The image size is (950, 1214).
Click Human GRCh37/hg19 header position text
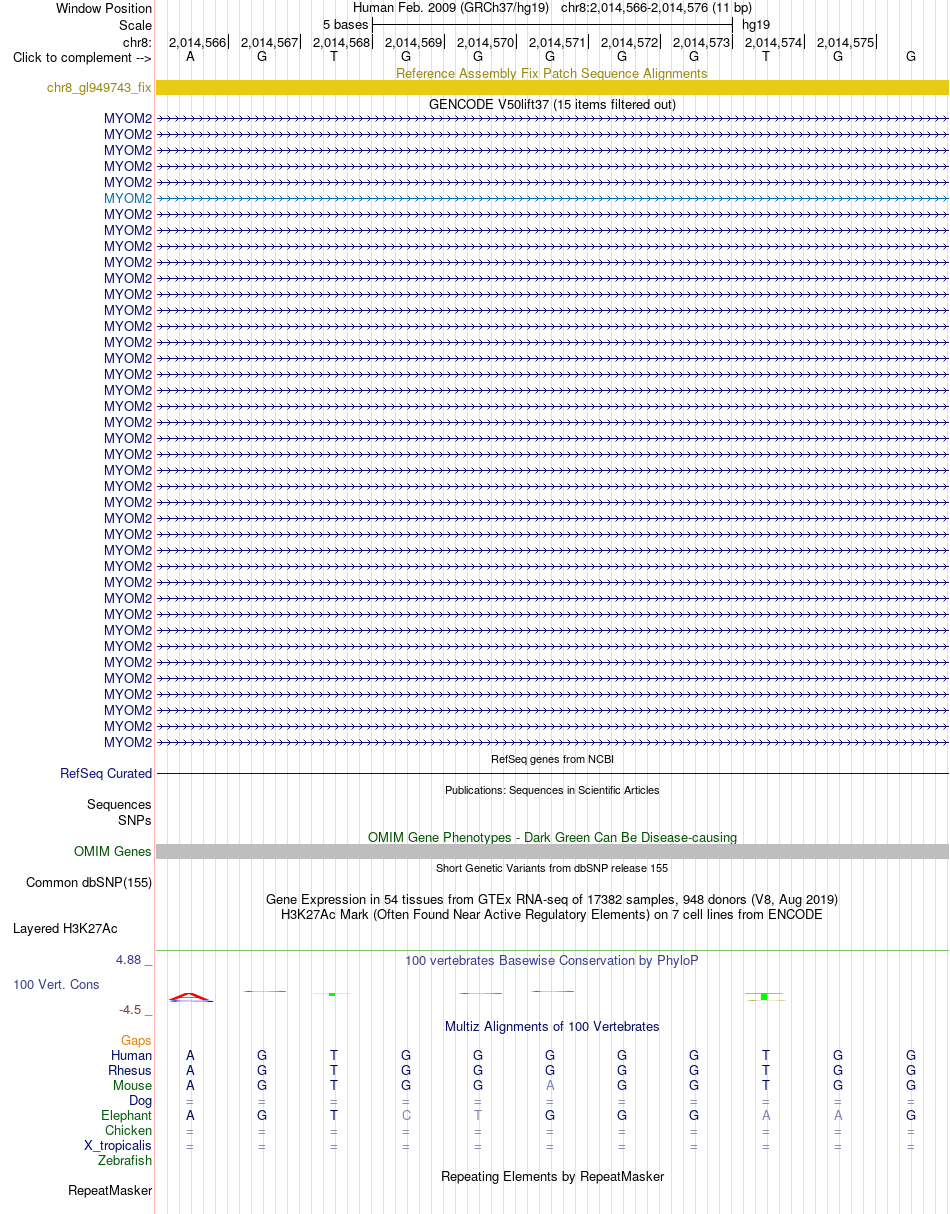coord(552,8)
